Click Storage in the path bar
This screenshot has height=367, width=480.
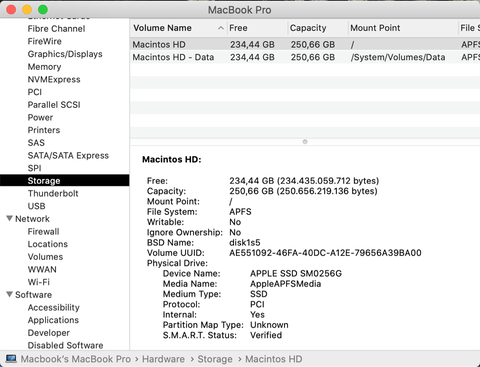point(215,359)
